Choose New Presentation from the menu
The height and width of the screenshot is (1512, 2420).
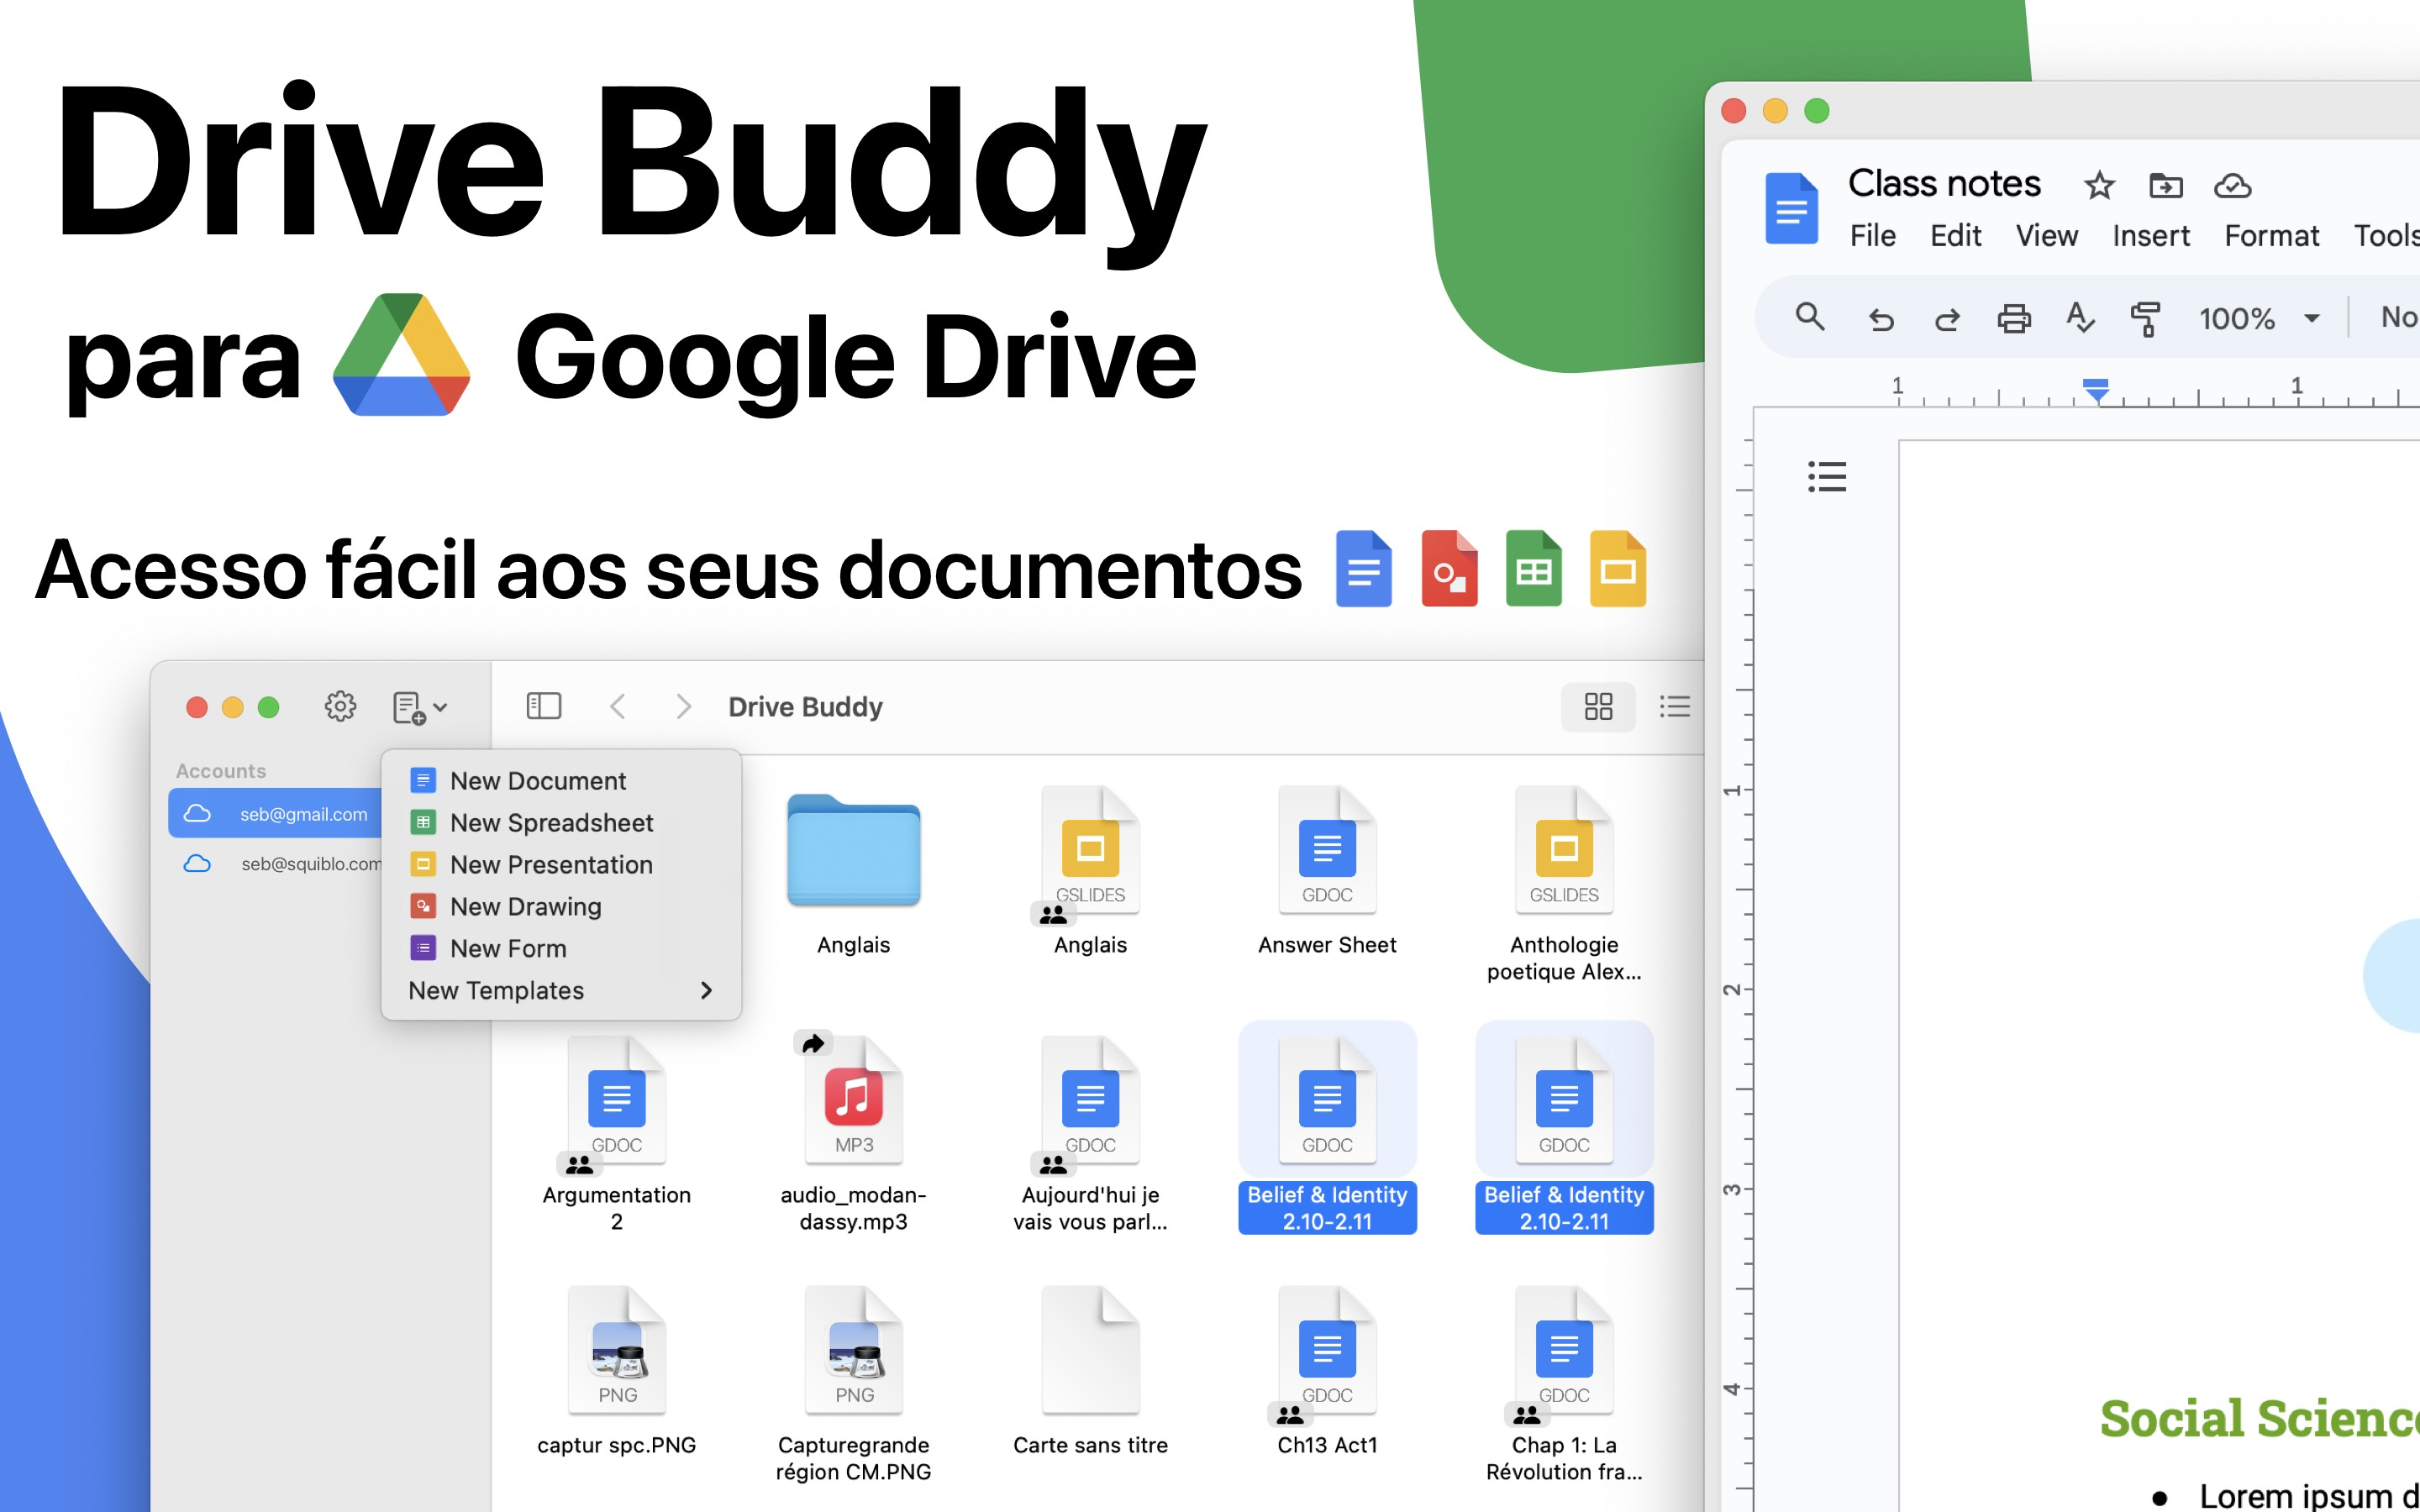[x=561, y=864]
